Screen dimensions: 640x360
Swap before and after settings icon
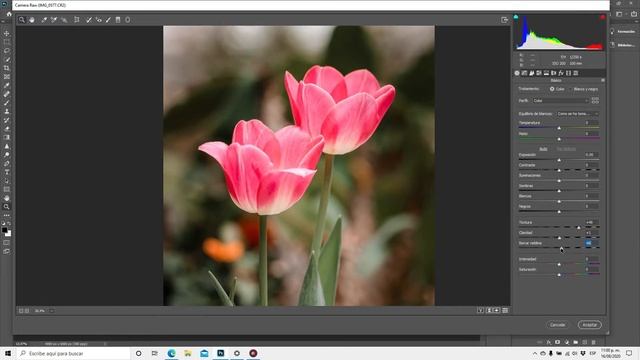pos(489,311)
